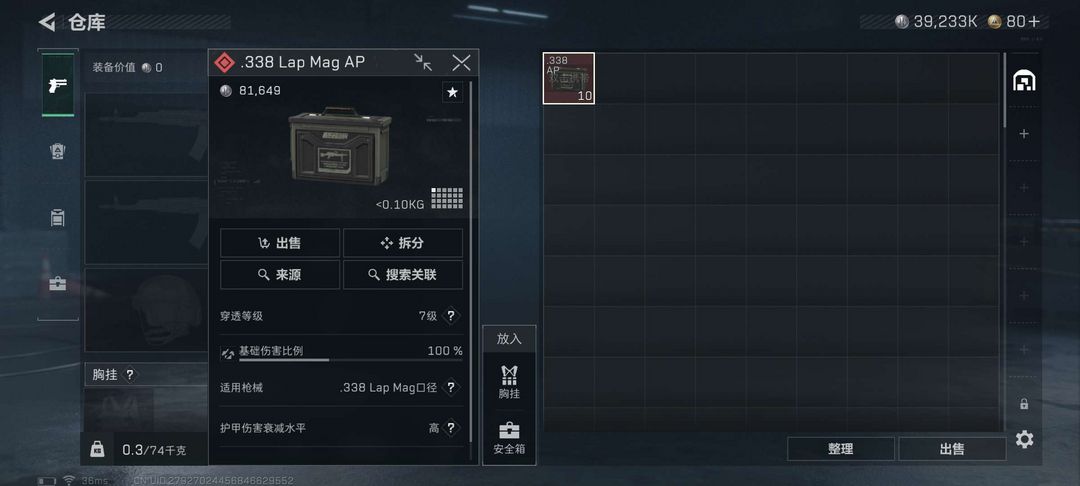The width and height of the screenshot is (1080, 486).
Task: Open the armor vest tab in left sidebar
Action: pyautogui.click(x=58, y=151)
